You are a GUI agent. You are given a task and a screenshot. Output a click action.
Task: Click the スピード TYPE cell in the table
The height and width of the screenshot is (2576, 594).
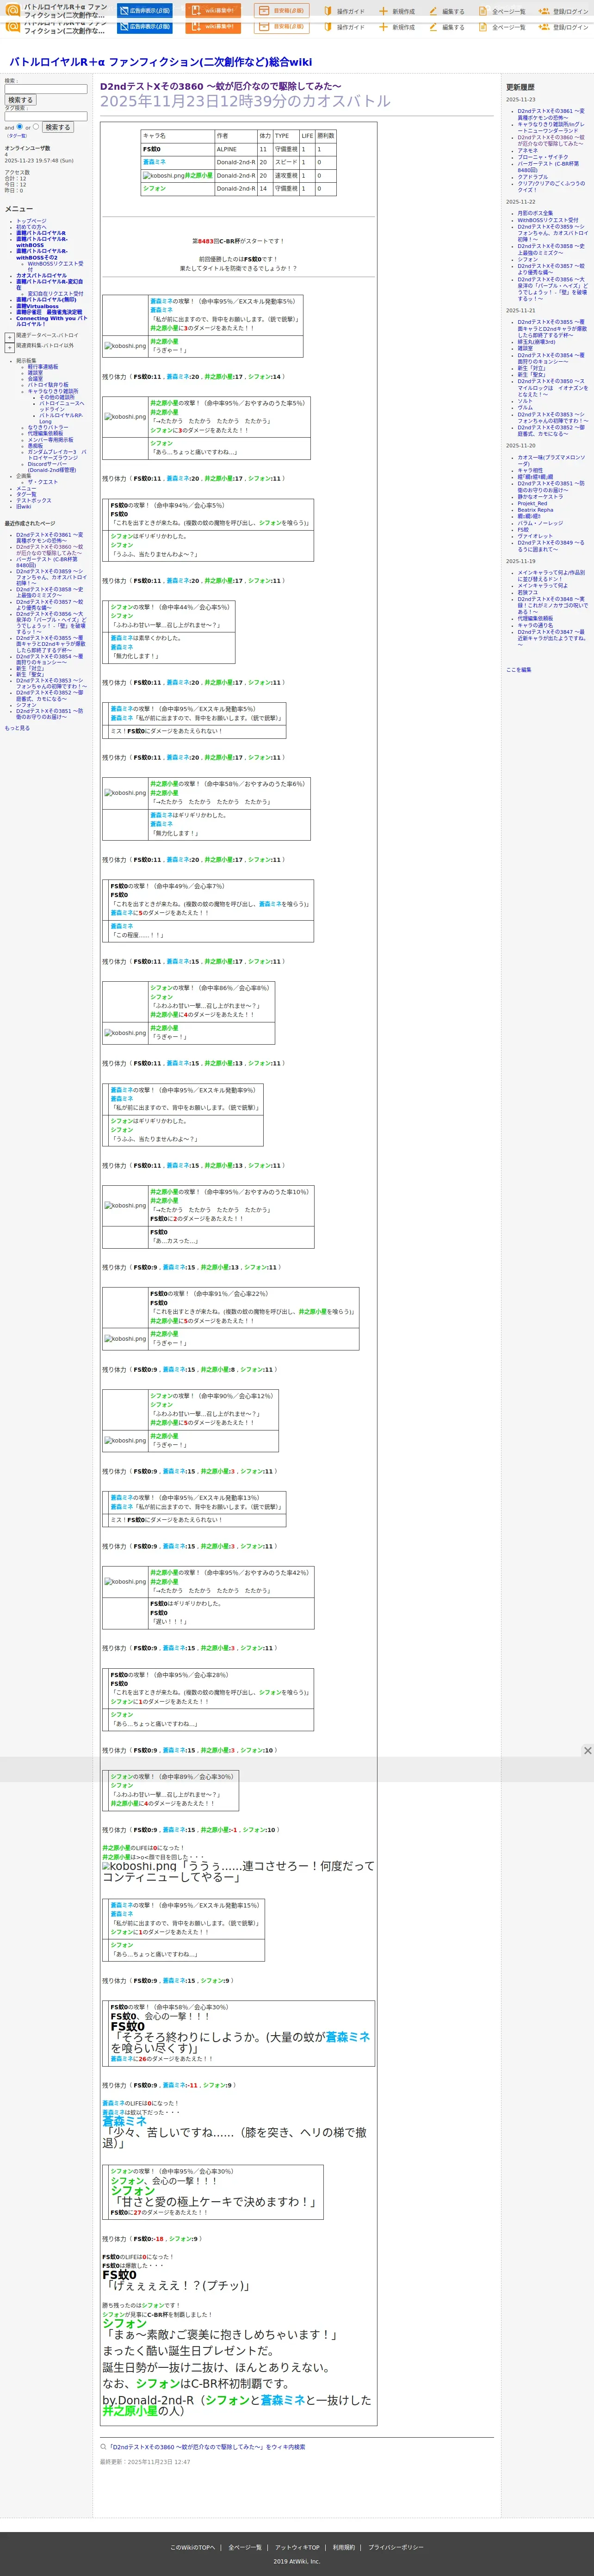click(x=286, y=162)
